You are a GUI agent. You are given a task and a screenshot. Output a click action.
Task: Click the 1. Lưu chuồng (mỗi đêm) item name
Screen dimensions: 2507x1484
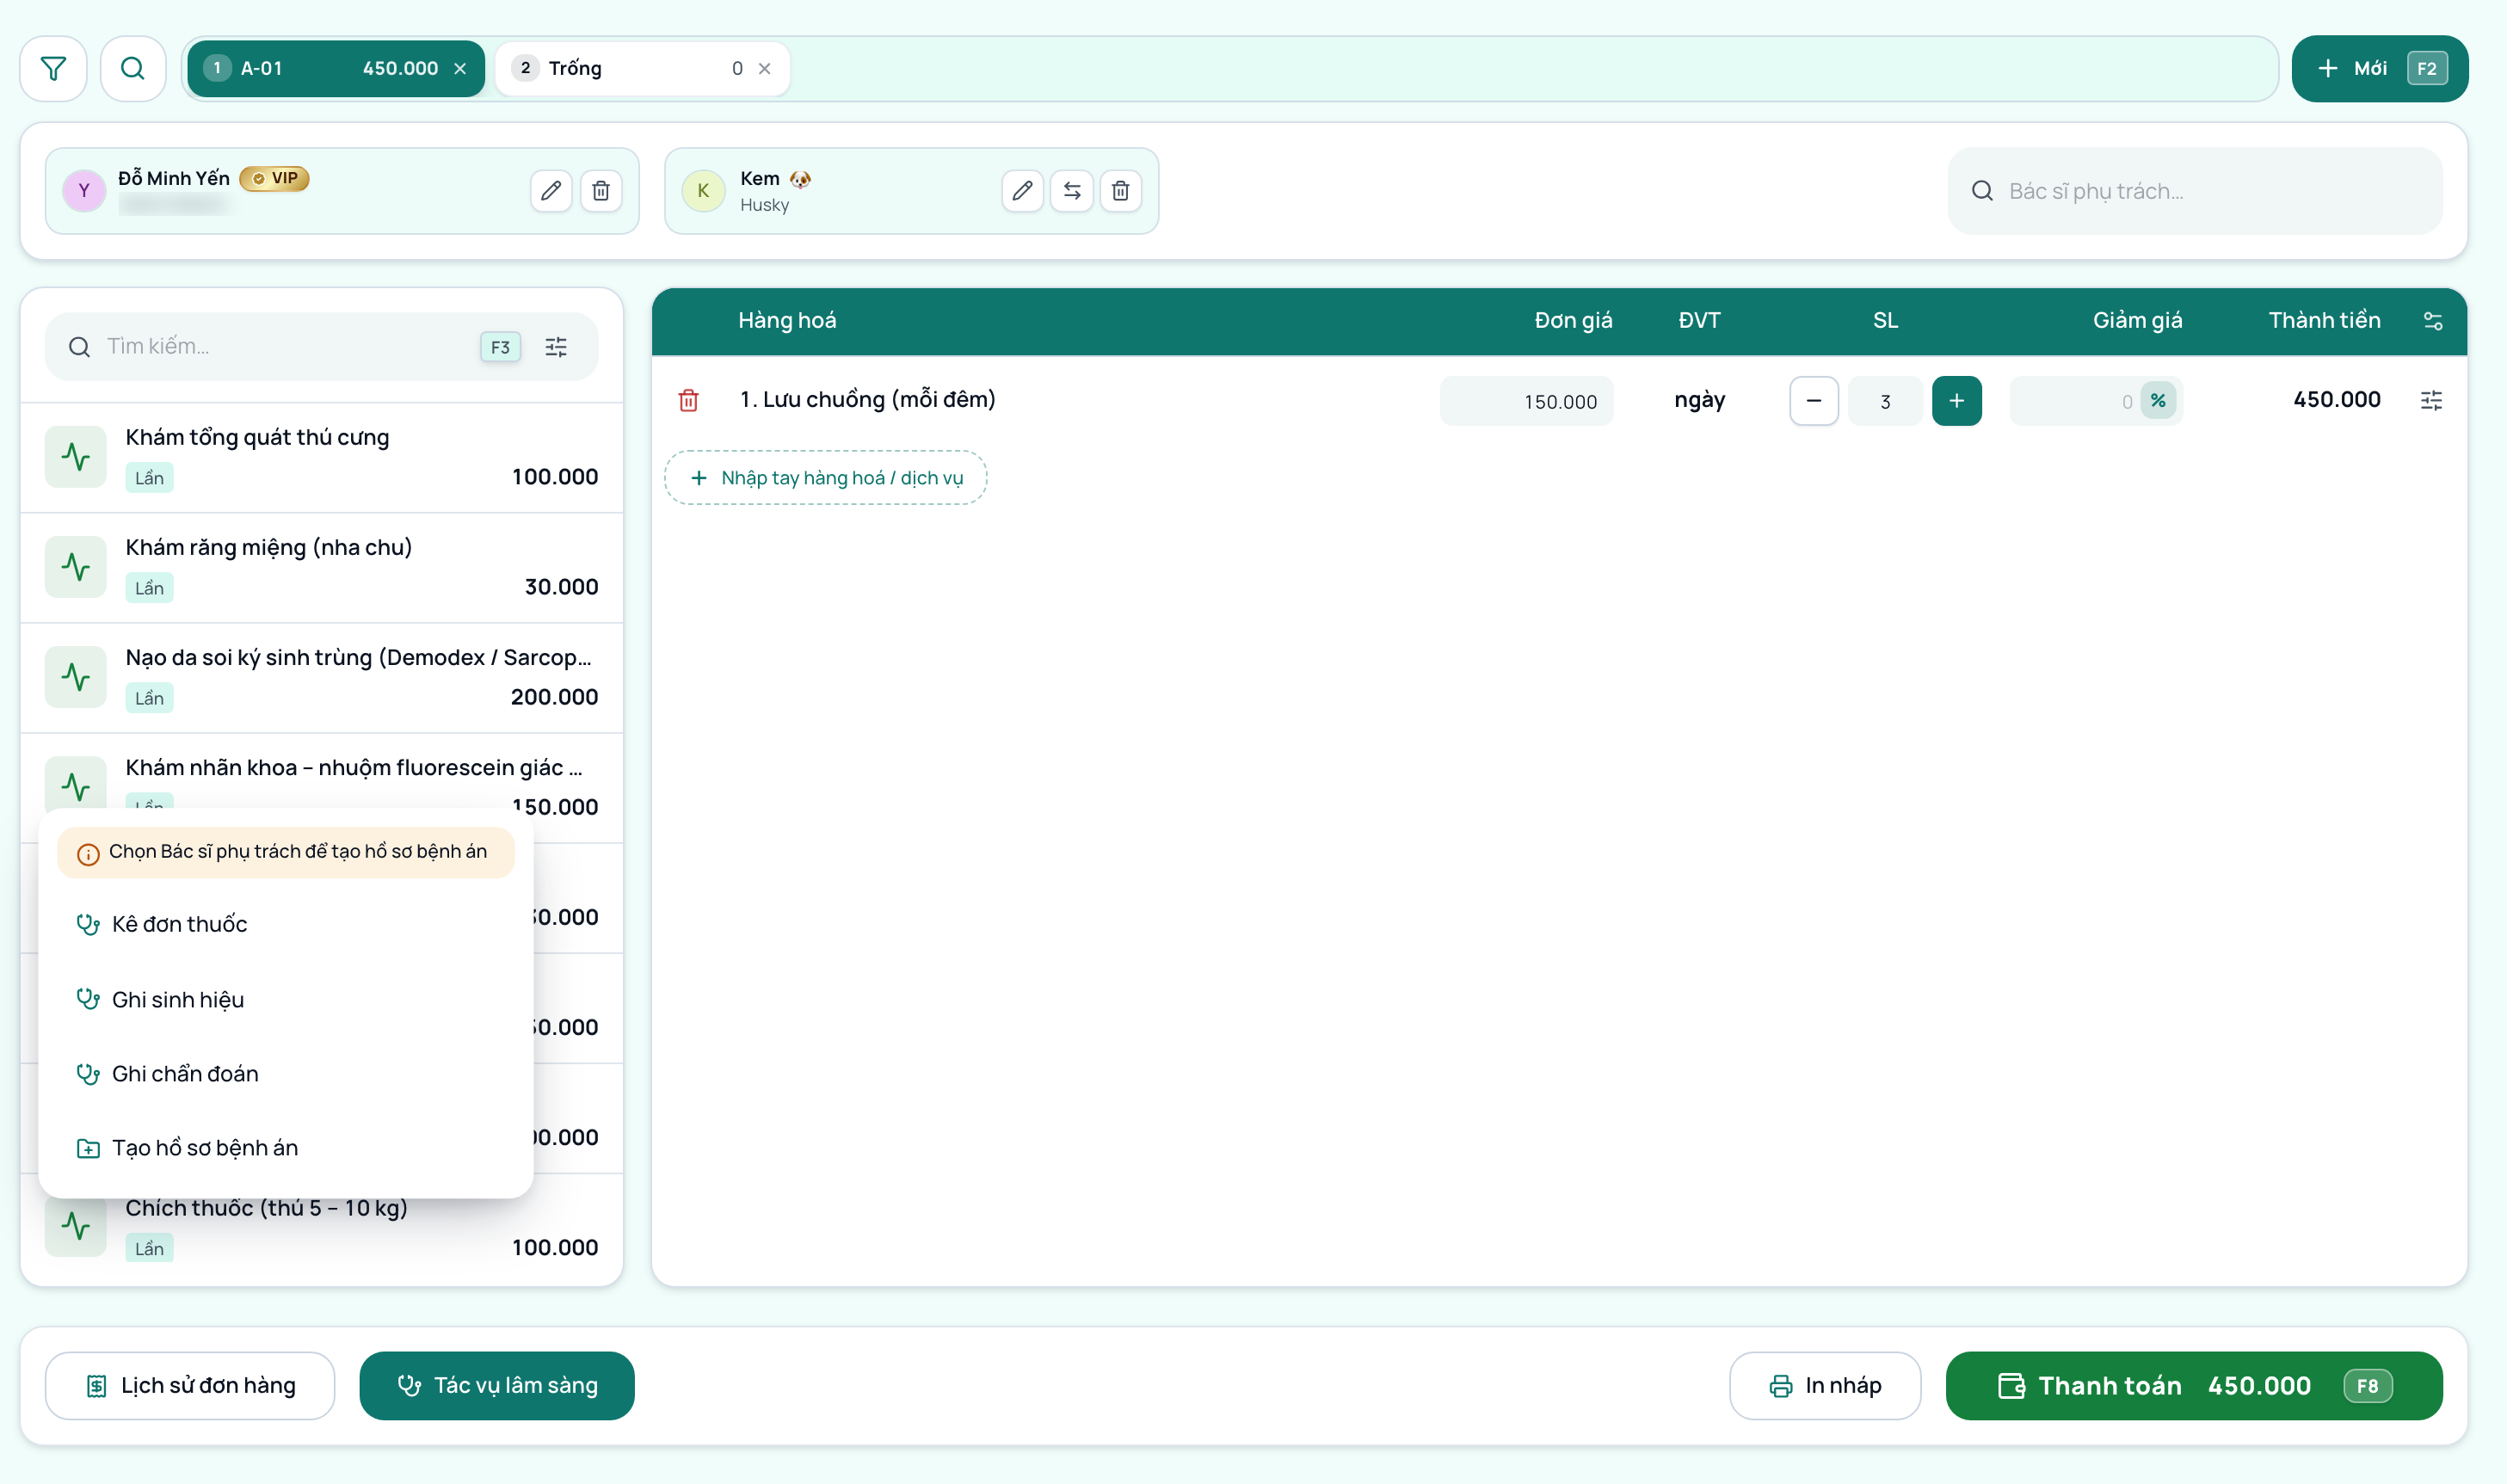point(867,399)
